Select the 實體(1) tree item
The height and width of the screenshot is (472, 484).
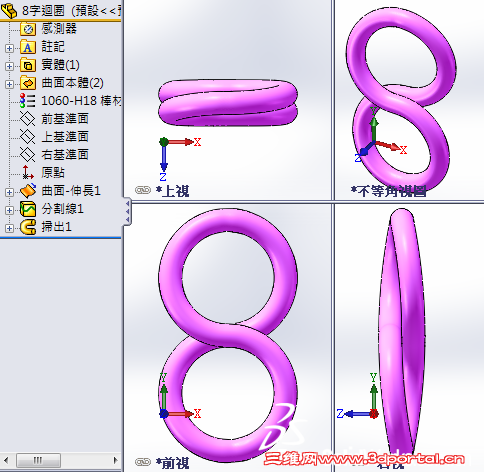(x=60, y=65)
